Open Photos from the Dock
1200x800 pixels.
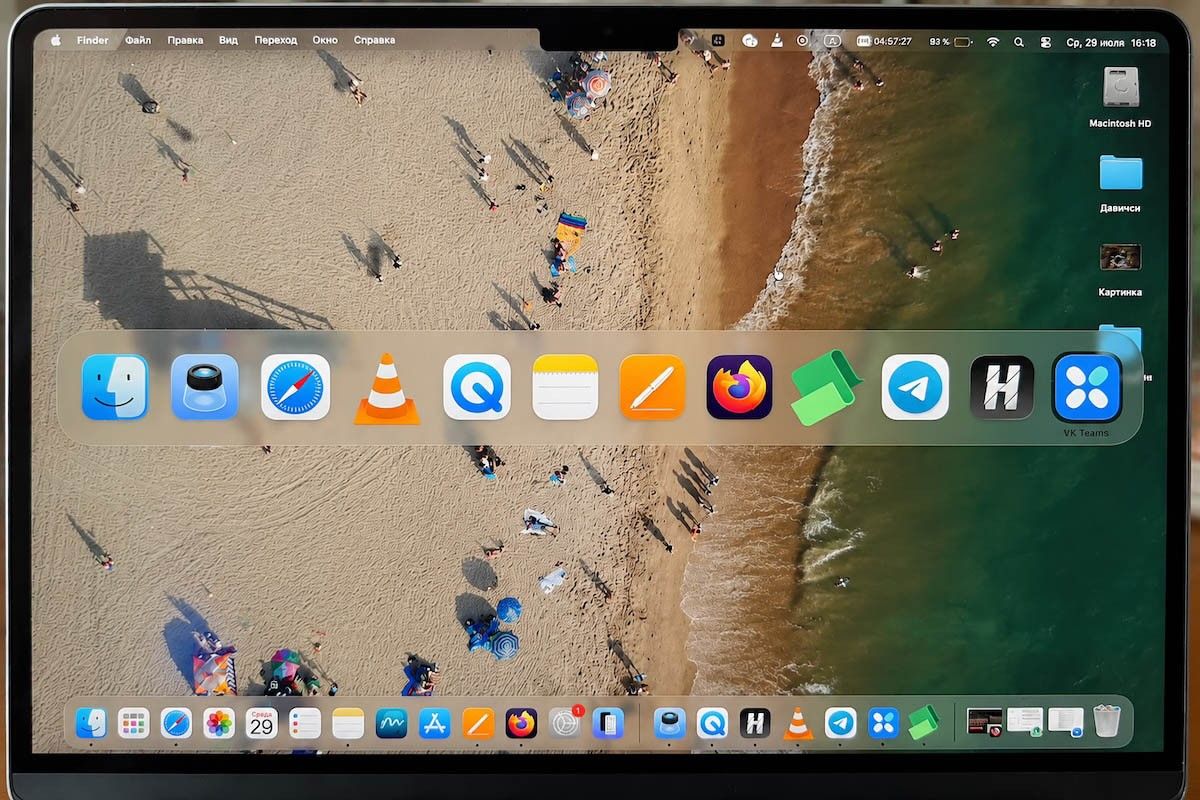[x=219, y=722]
